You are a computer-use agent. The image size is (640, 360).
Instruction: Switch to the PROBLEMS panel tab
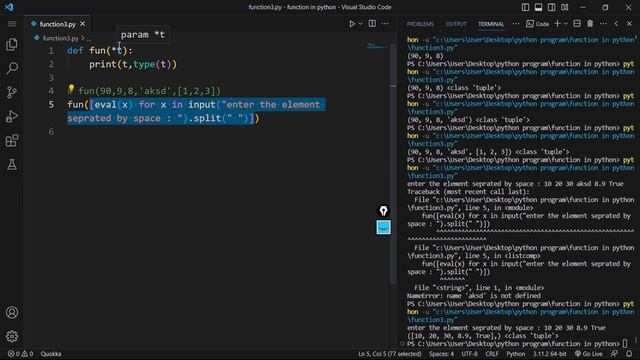coord(420,24)
